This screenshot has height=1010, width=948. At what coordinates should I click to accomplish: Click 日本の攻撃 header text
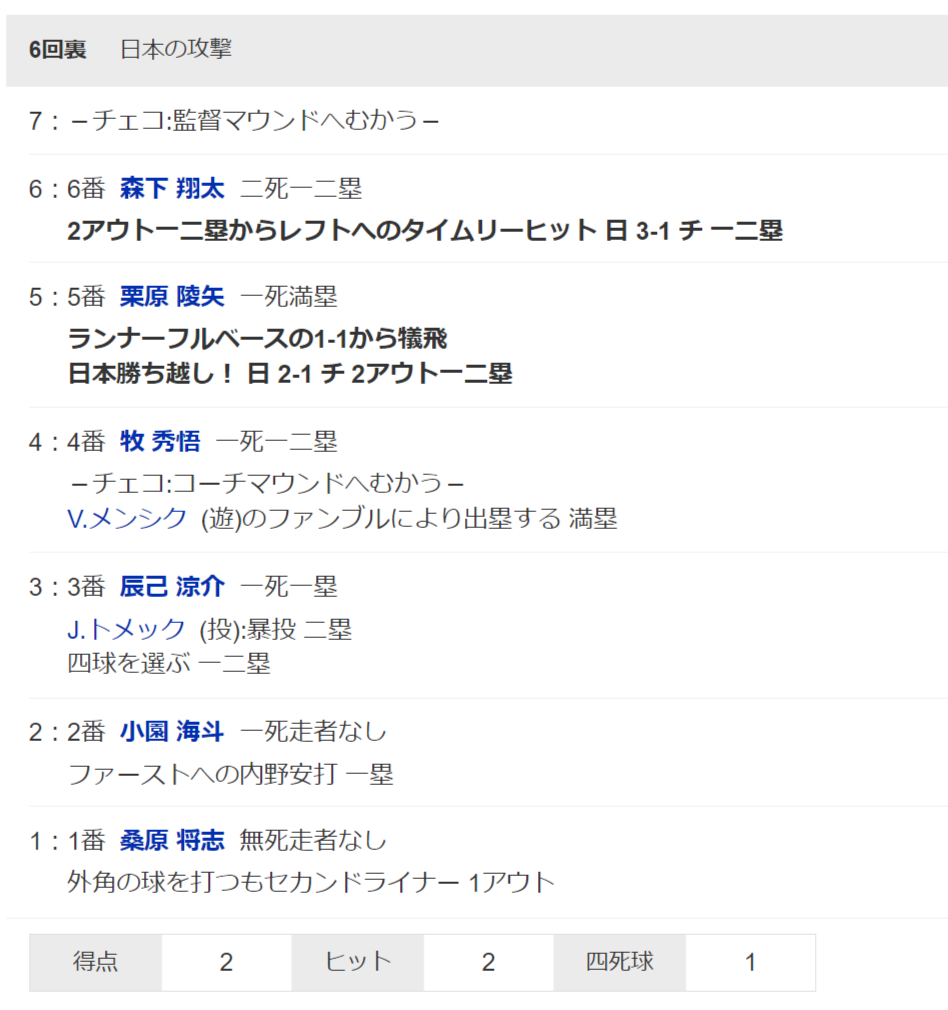coord(176,50)
